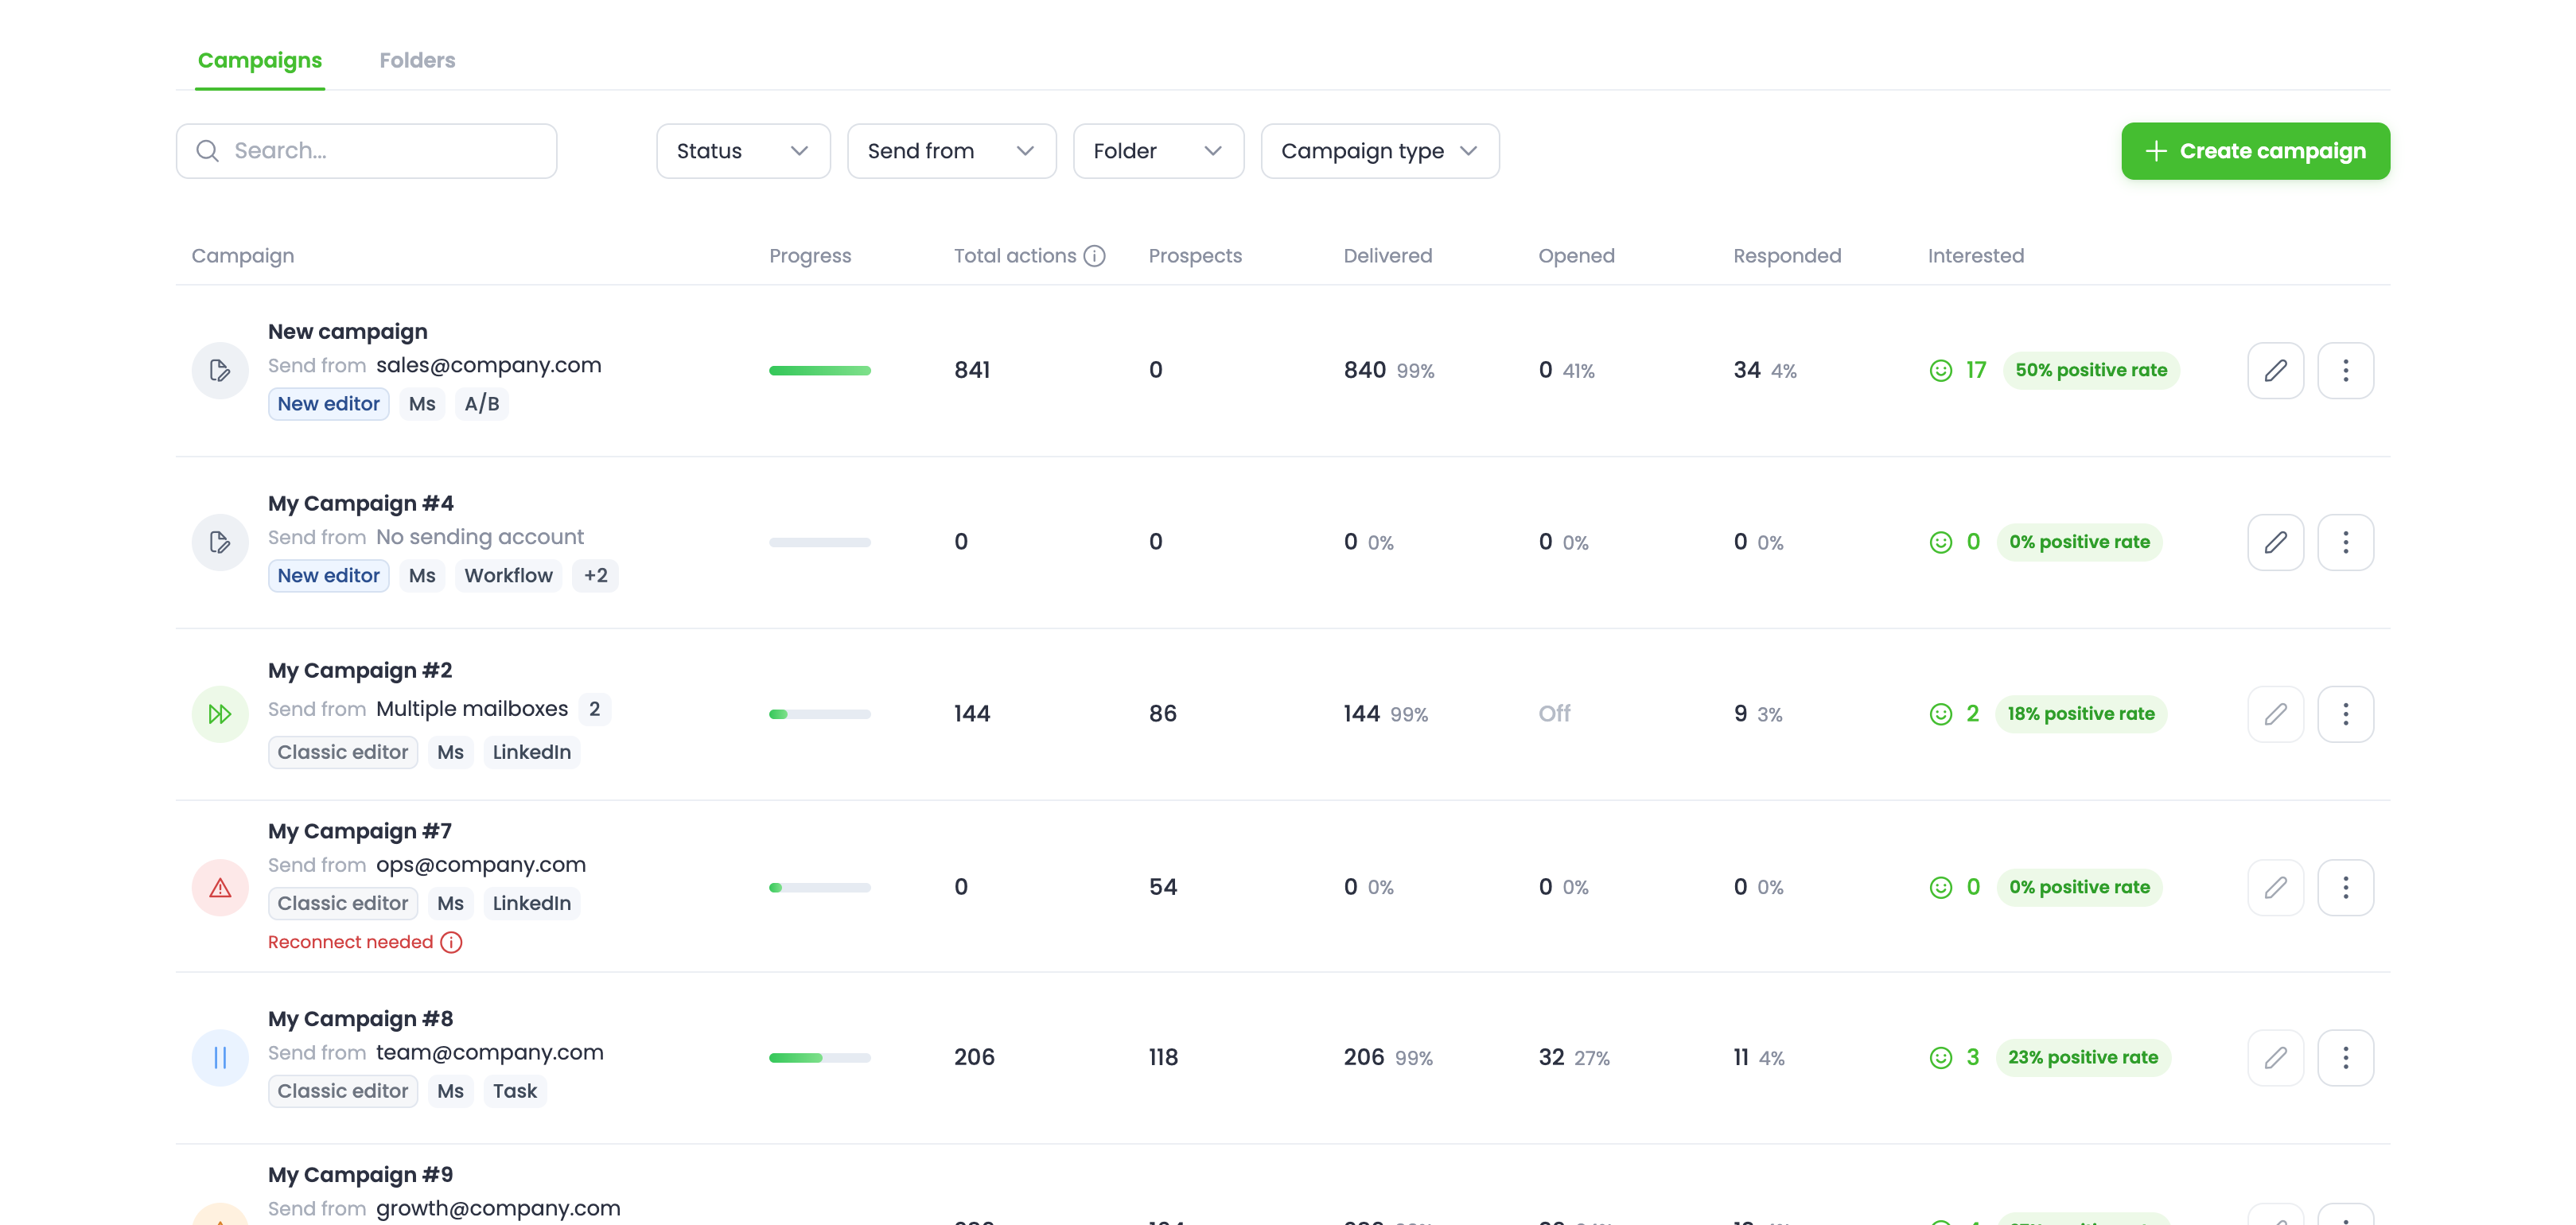Click the New editor tag on New campaign
Image resolution: width=2576 pixels, height=1225 pixels.
[328, 404]
